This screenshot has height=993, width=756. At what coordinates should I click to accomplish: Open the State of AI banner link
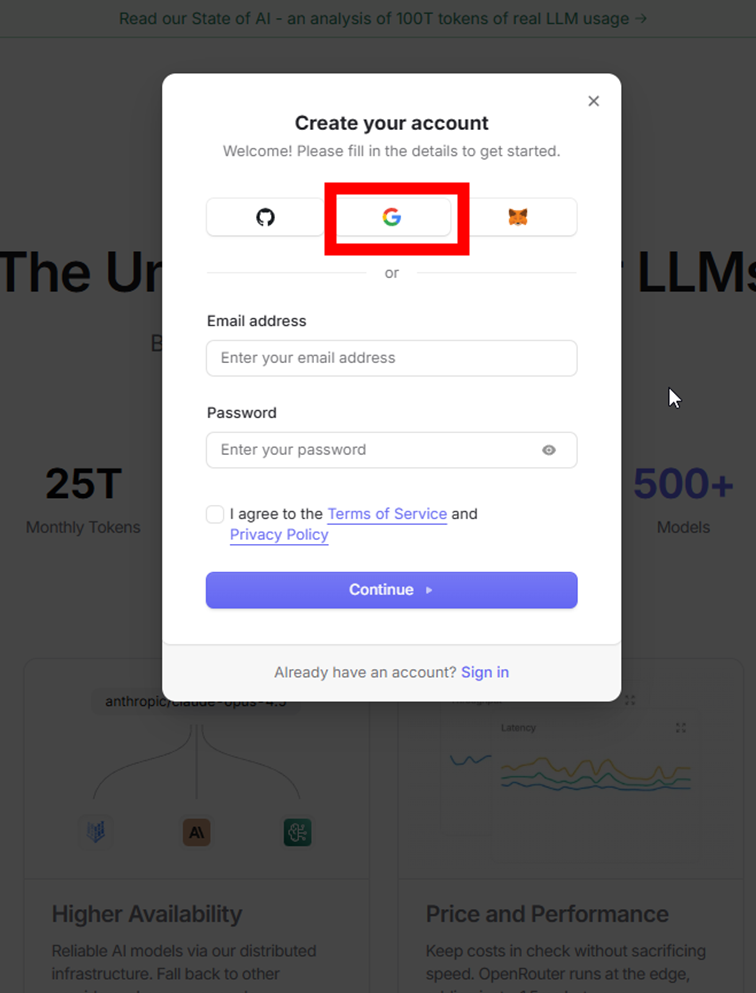pyautogui.click(x=382, y=18)
